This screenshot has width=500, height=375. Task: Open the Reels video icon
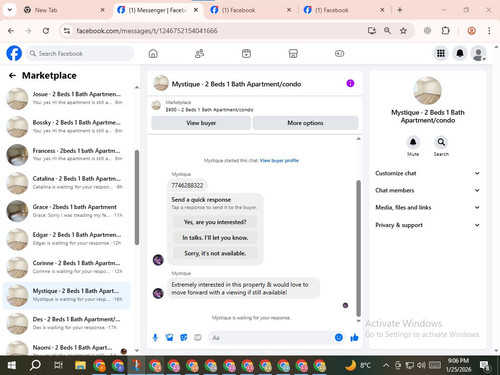click(x=246, y=53)
